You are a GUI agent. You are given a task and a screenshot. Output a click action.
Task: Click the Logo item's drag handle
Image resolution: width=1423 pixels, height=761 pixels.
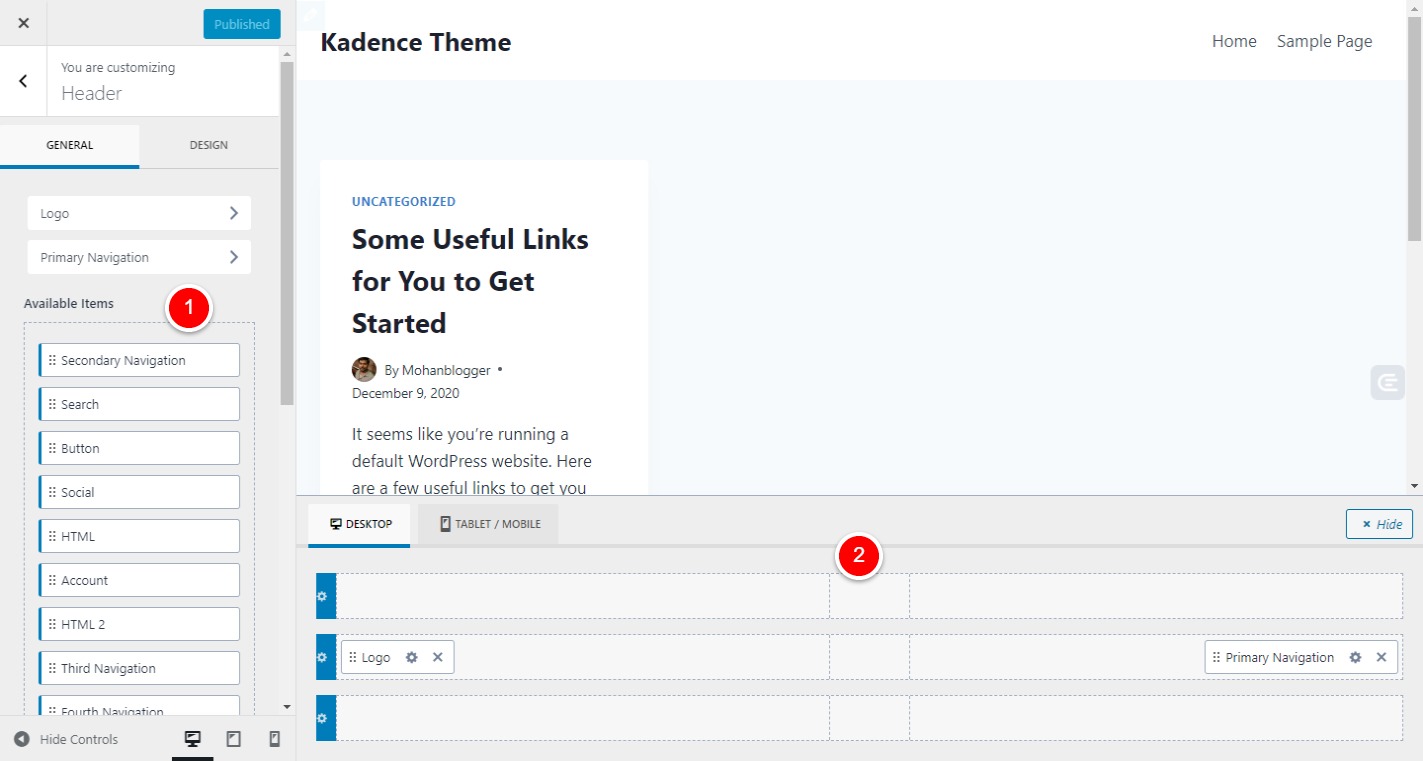click(352, 657)
